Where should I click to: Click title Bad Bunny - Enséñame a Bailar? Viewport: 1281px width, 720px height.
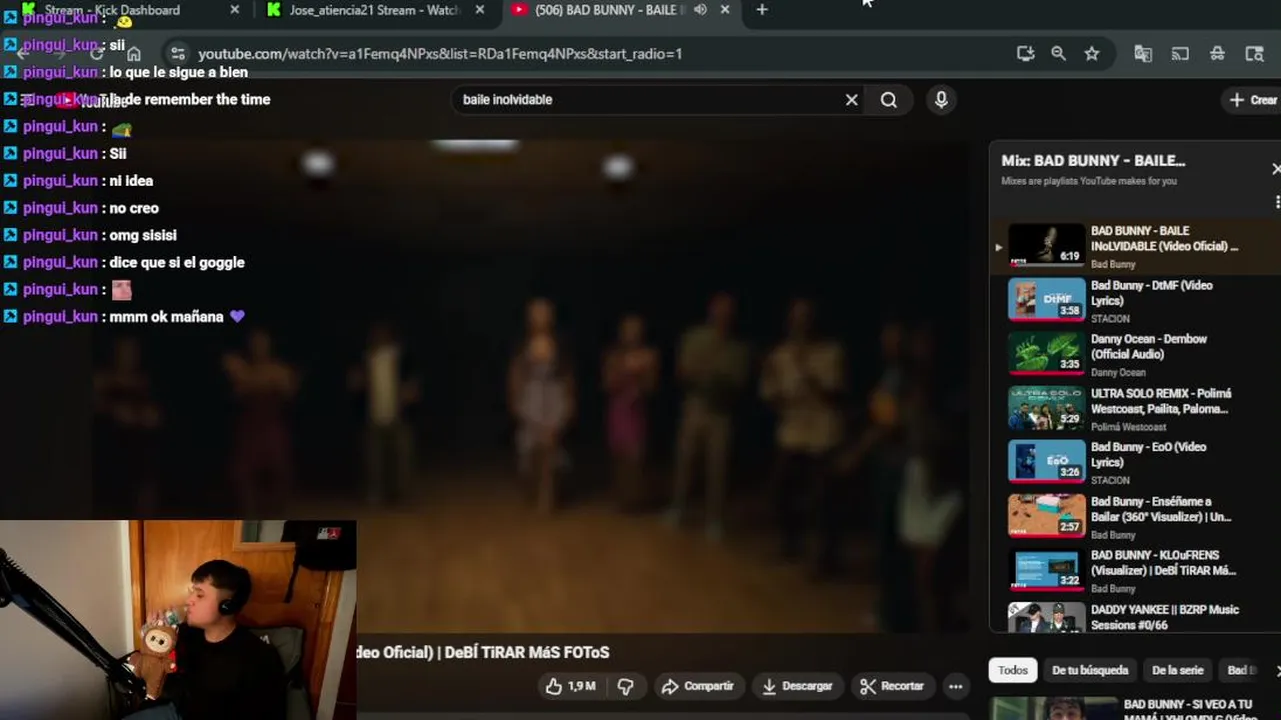[1161, 509]
